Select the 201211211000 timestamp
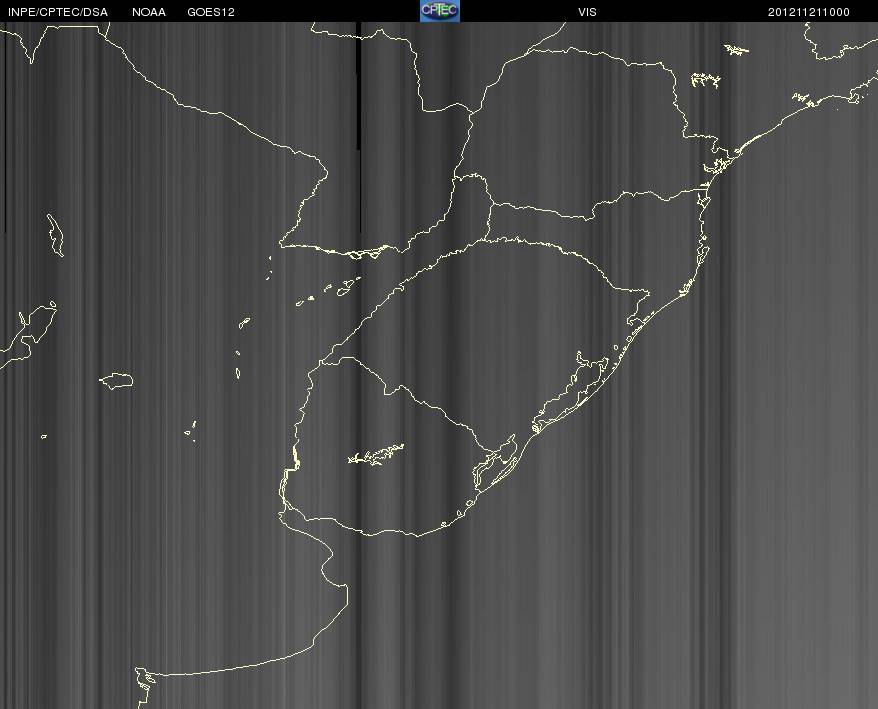The image size is (878, 709). [809, 12]
